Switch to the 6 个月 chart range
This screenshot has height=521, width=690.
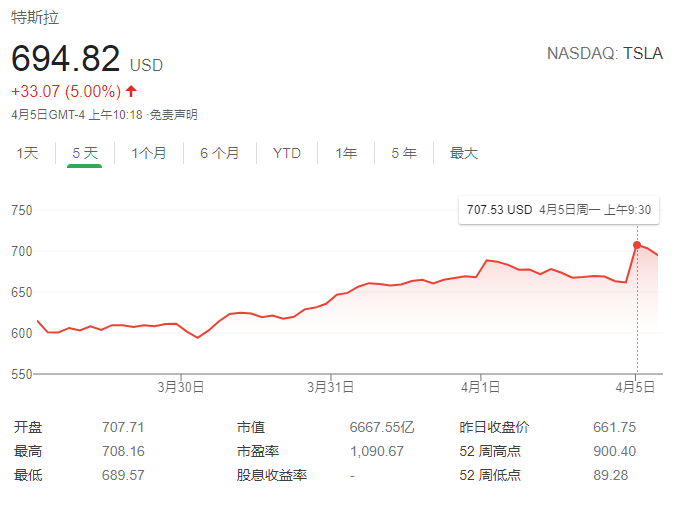220,153
